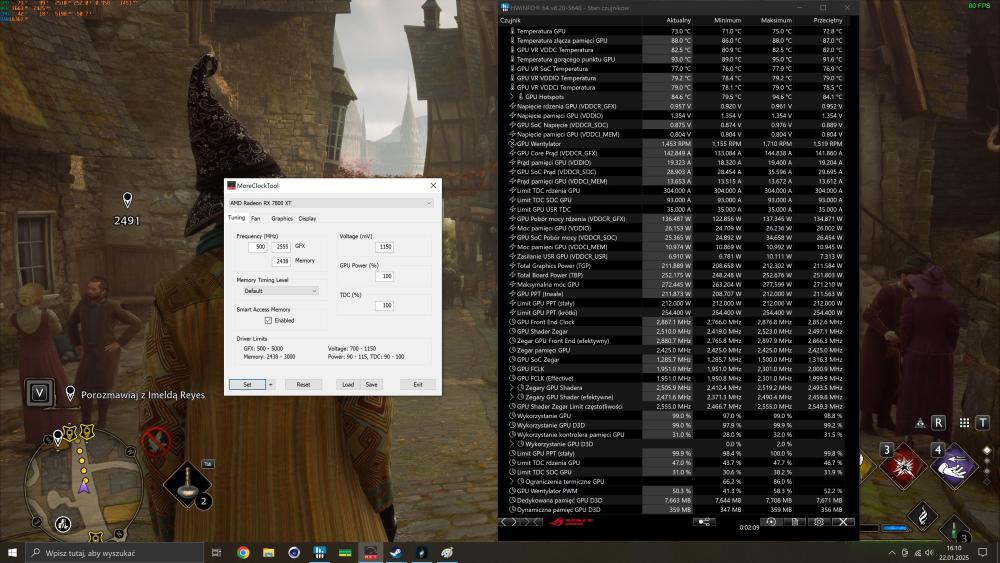The height and width of the screenshot is (563, 1000).
Task: Click the network share icon in HWiNFO
Action: tap(704, 521)
